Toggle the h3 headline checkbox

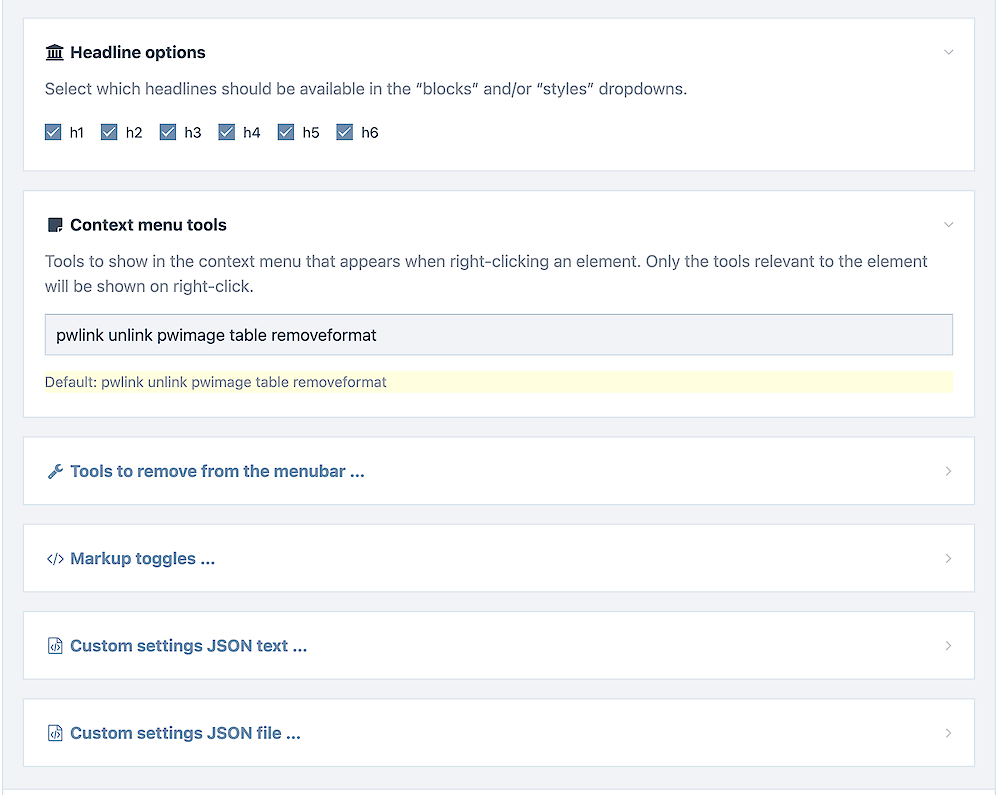(x=168, y=132)
